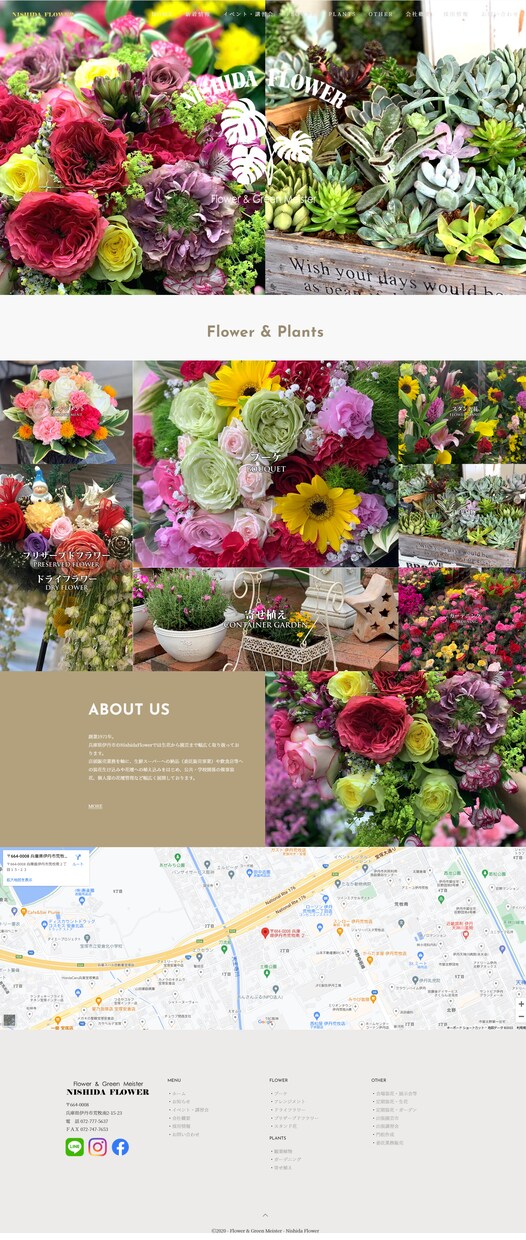Zoom in the map with the plus button
The image size is (526, 1240).
pos(520,1004)
